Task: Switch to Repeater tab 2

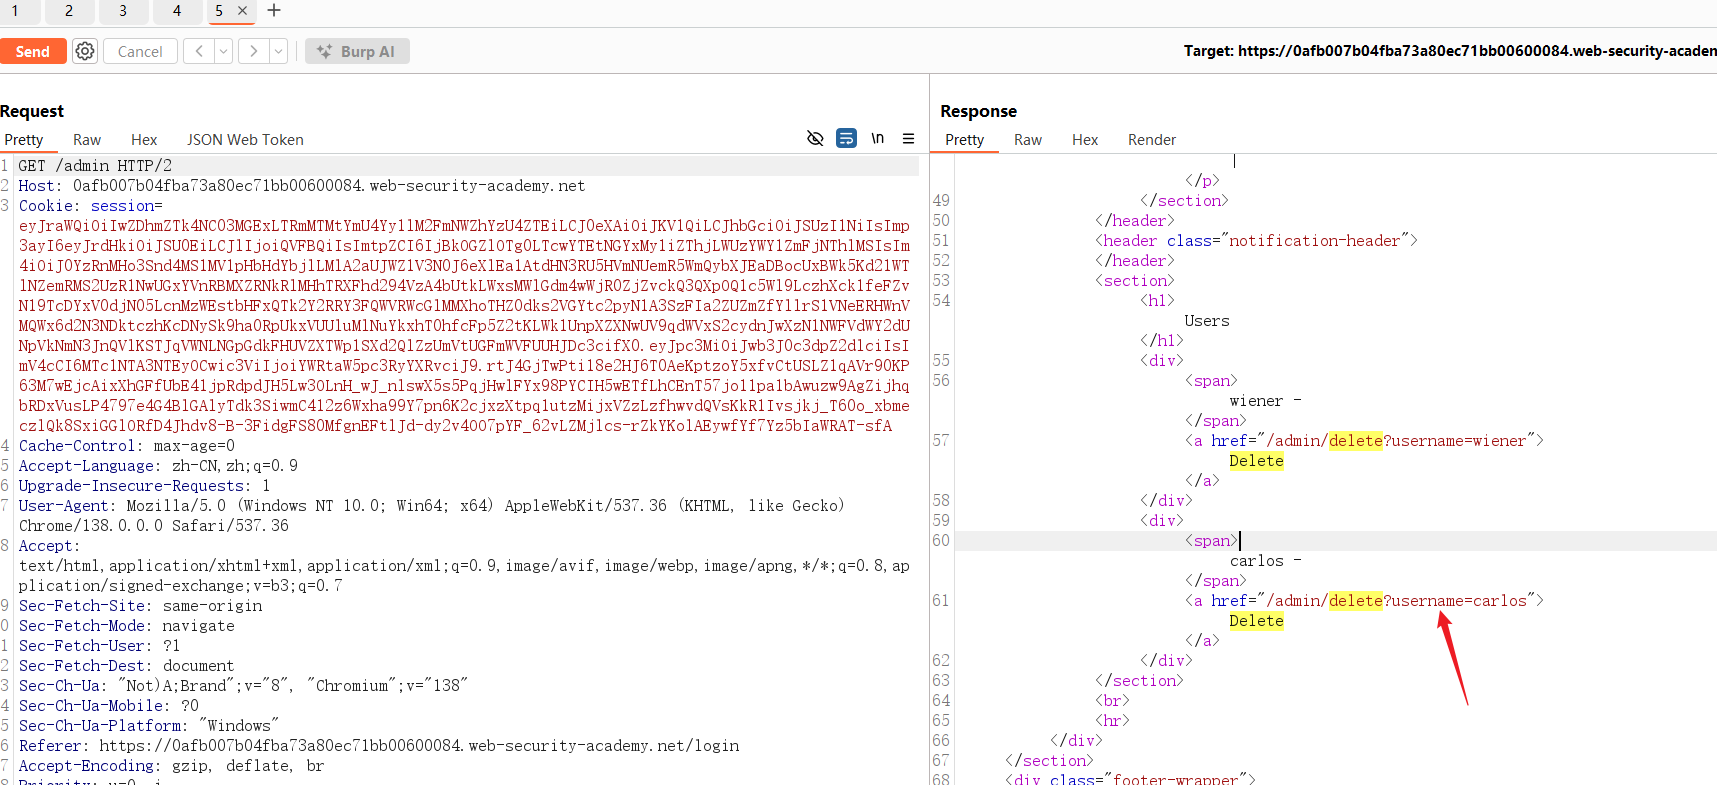Action: 69,11
